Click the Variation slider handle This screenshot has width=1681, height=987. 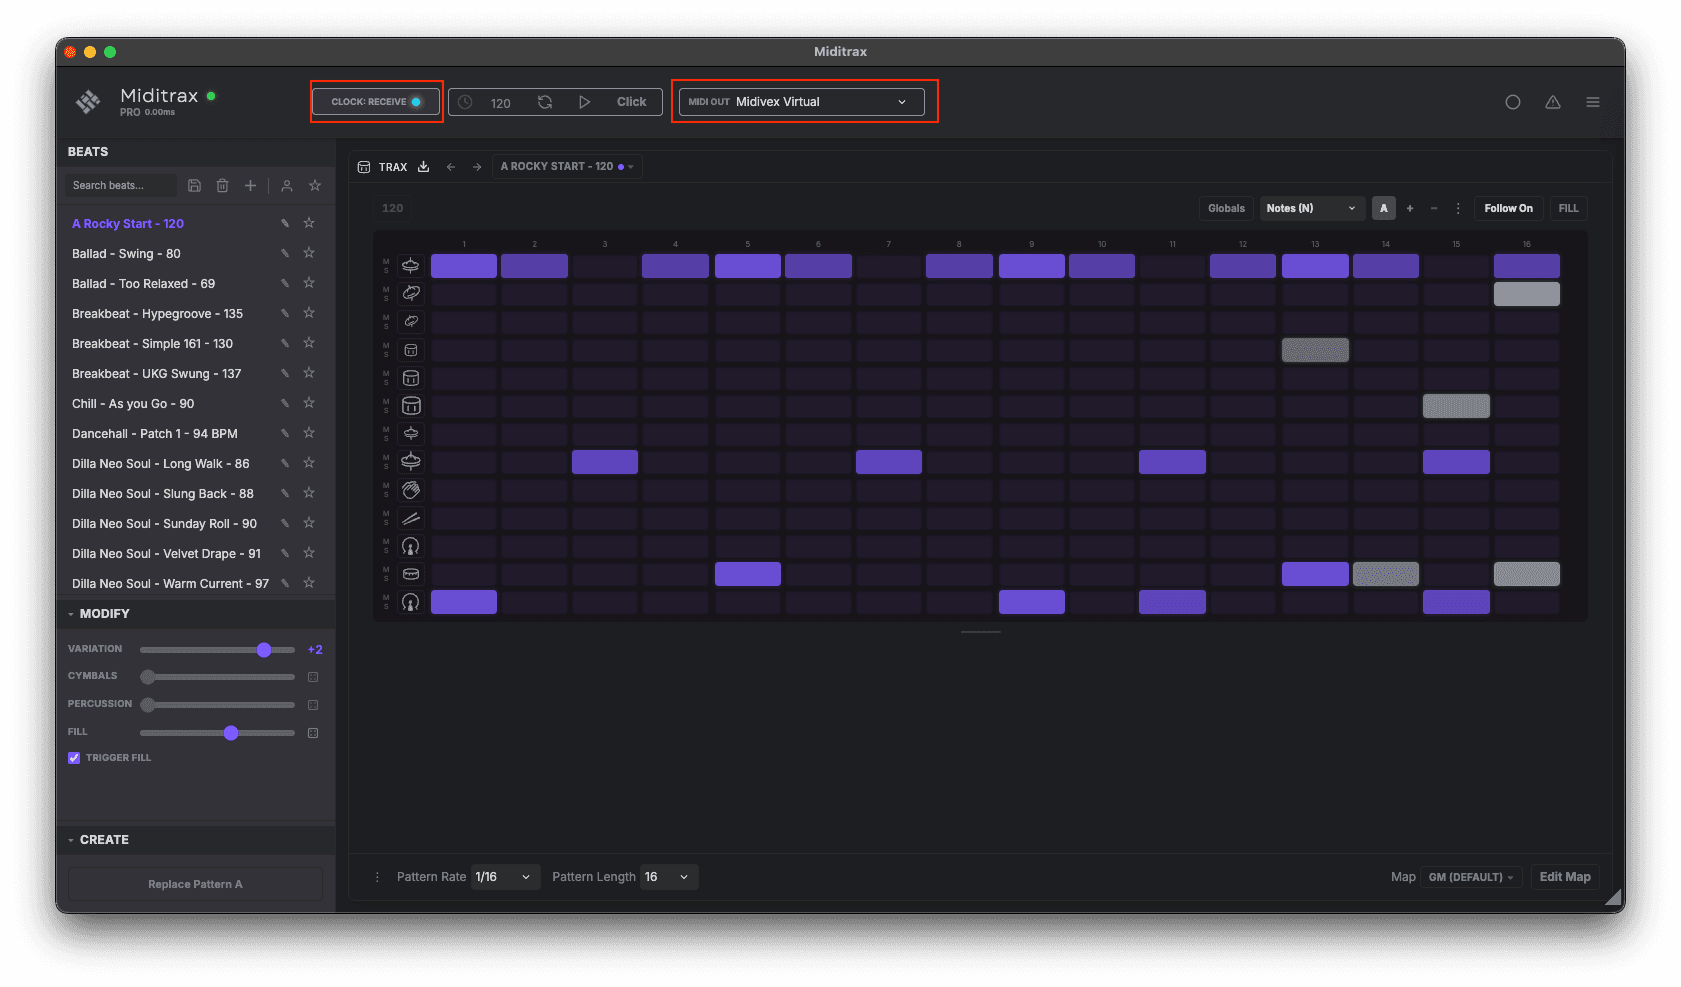coord(264,650)
